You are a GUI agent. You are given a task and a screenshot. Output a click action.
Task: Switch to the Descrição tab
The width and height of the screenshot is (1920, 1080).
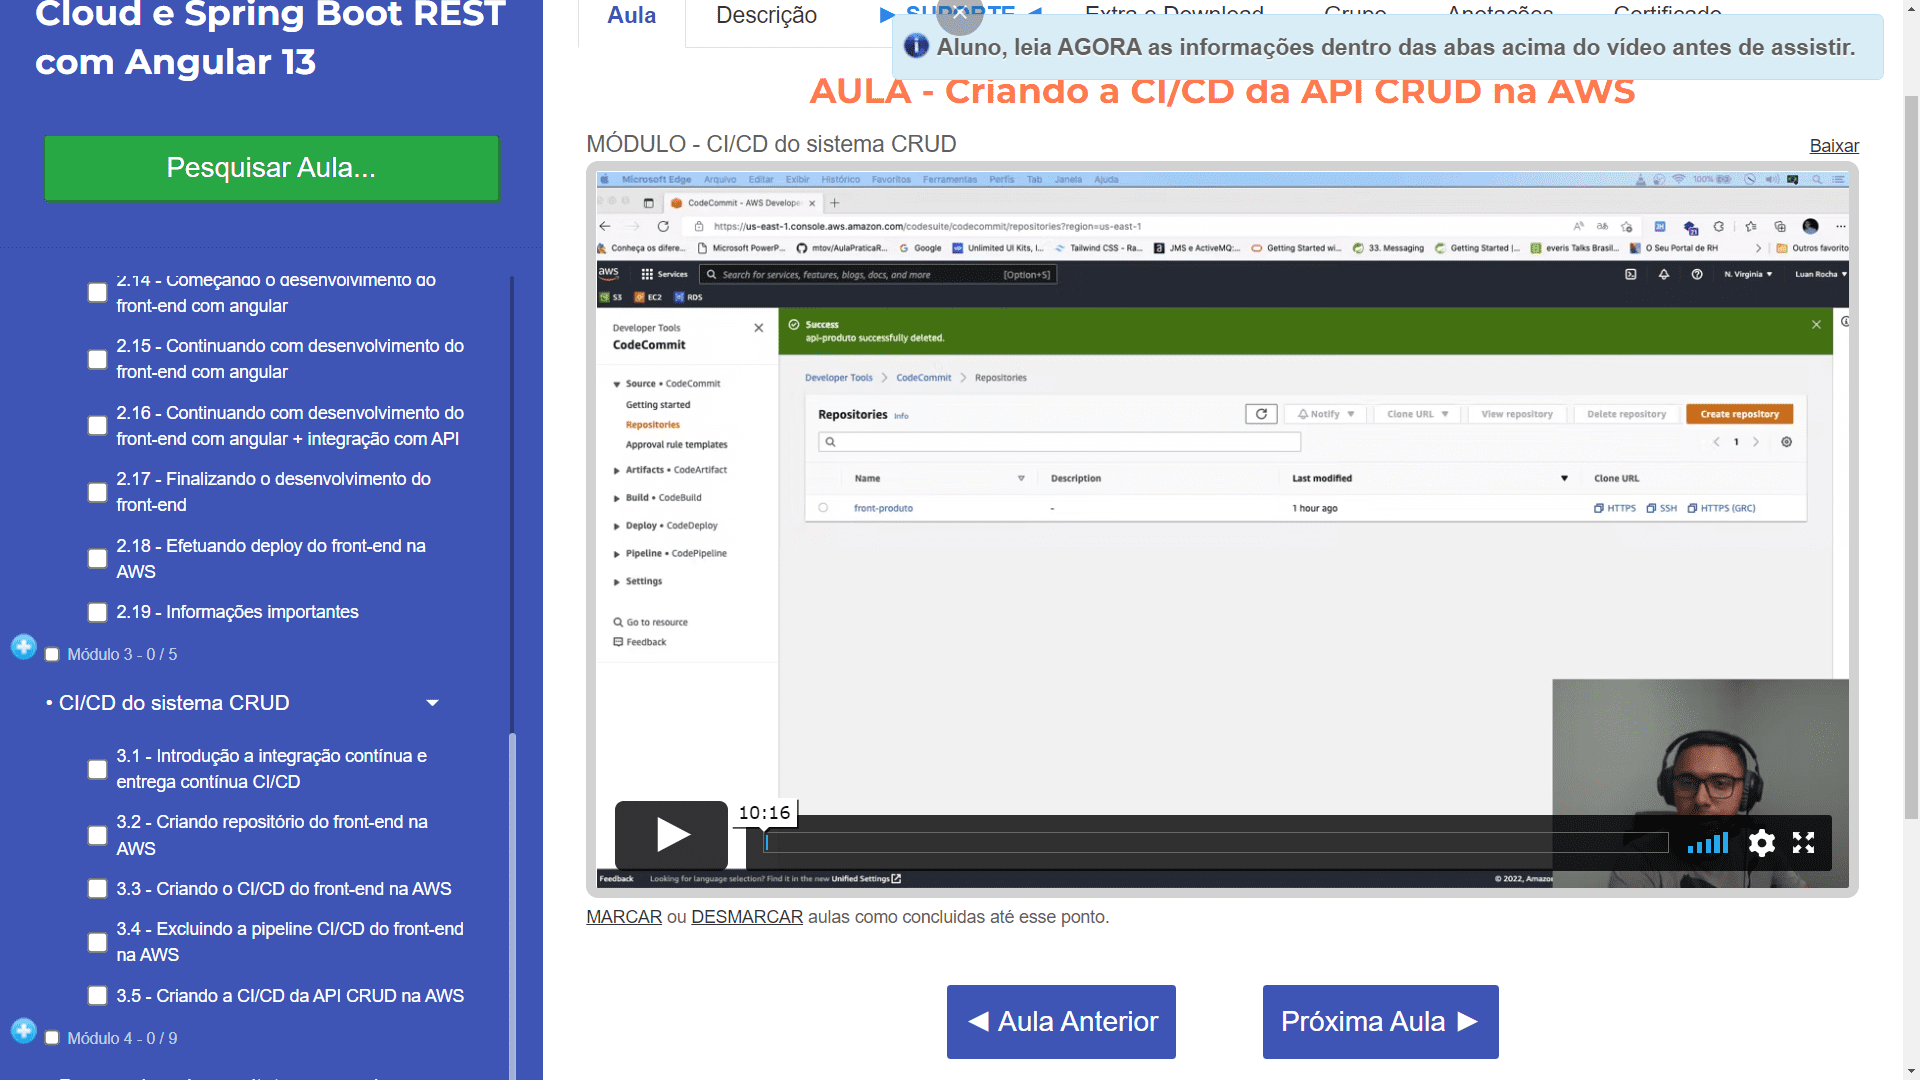pyautogui.click(x=767, y=16)
